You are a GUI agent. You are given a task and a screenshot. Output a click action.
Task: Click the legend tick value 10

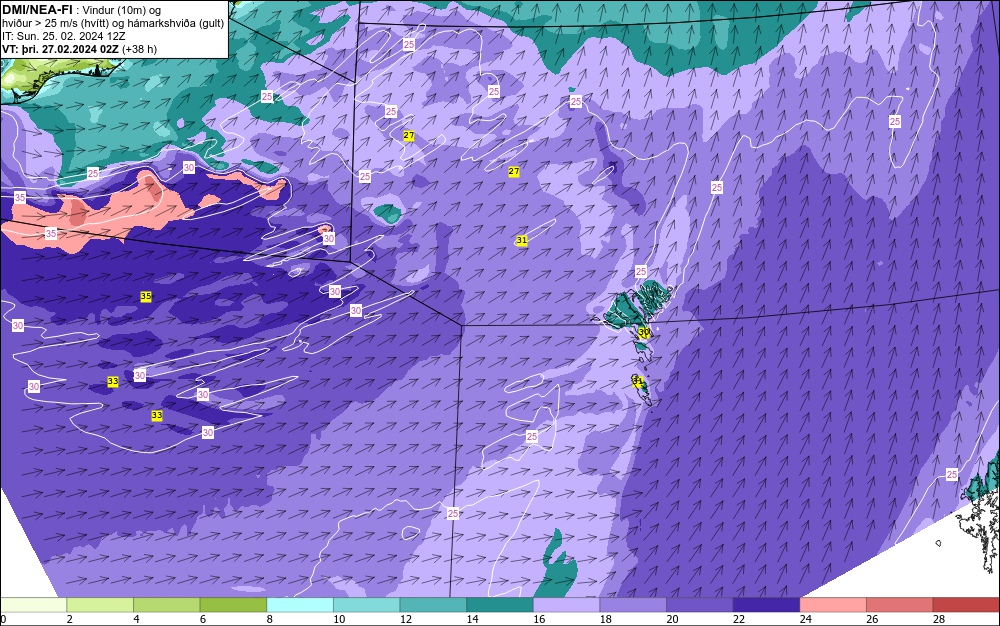(339, 619)
